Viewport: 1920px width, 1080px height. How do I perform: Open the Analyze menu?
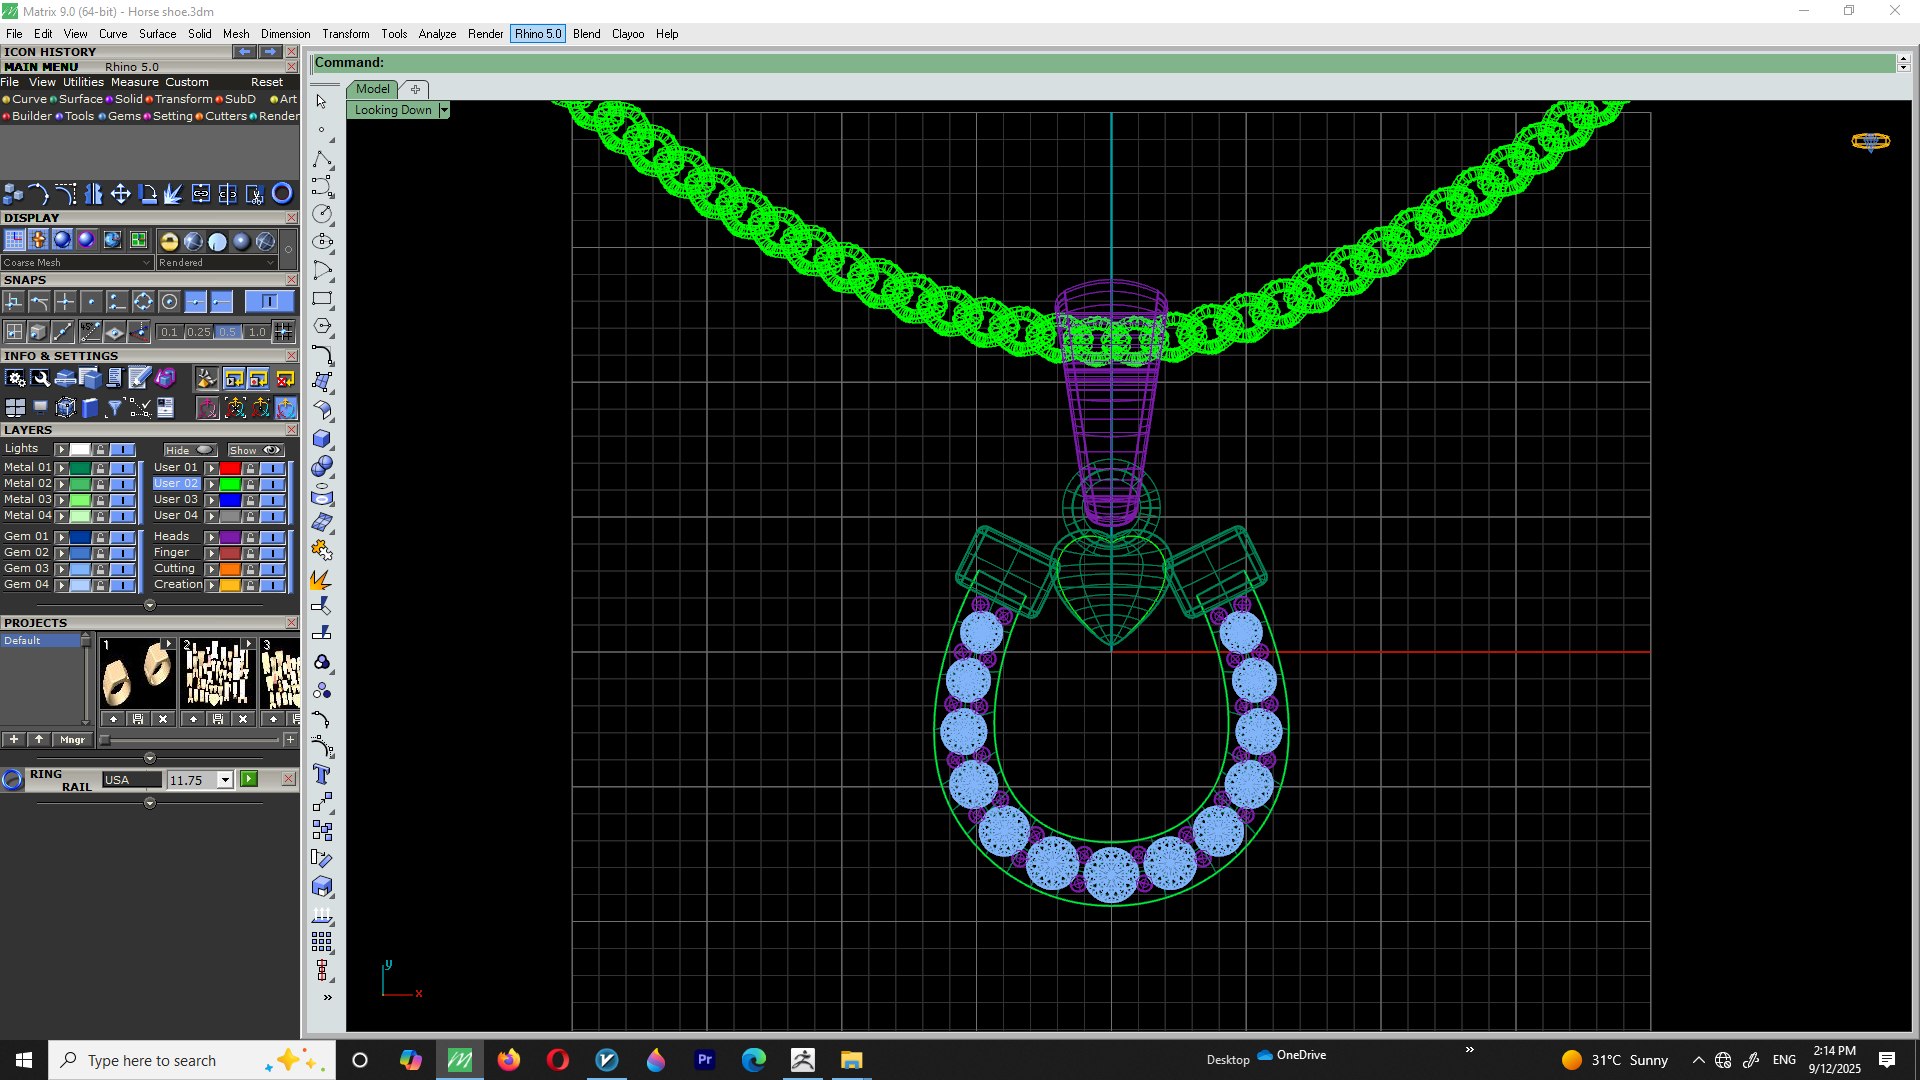pyautogui.click(x=437, y=34)
